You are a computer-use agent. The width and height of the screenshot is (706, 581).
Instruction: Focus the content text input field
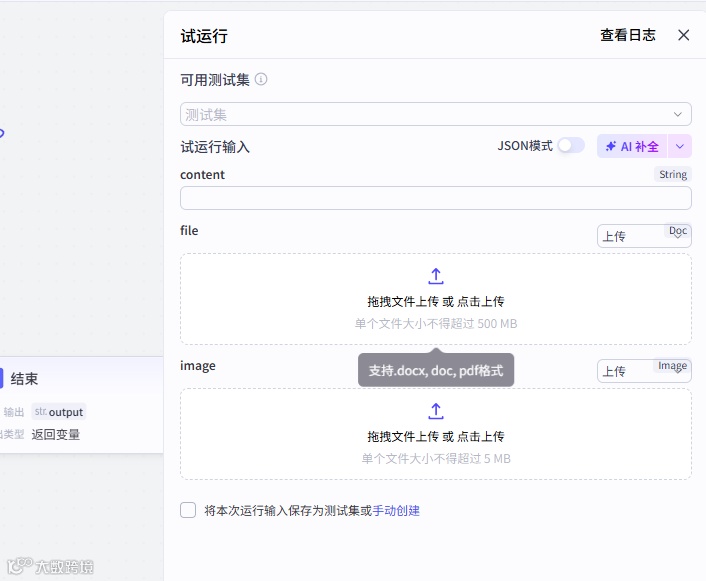click(x=435, y=198)
